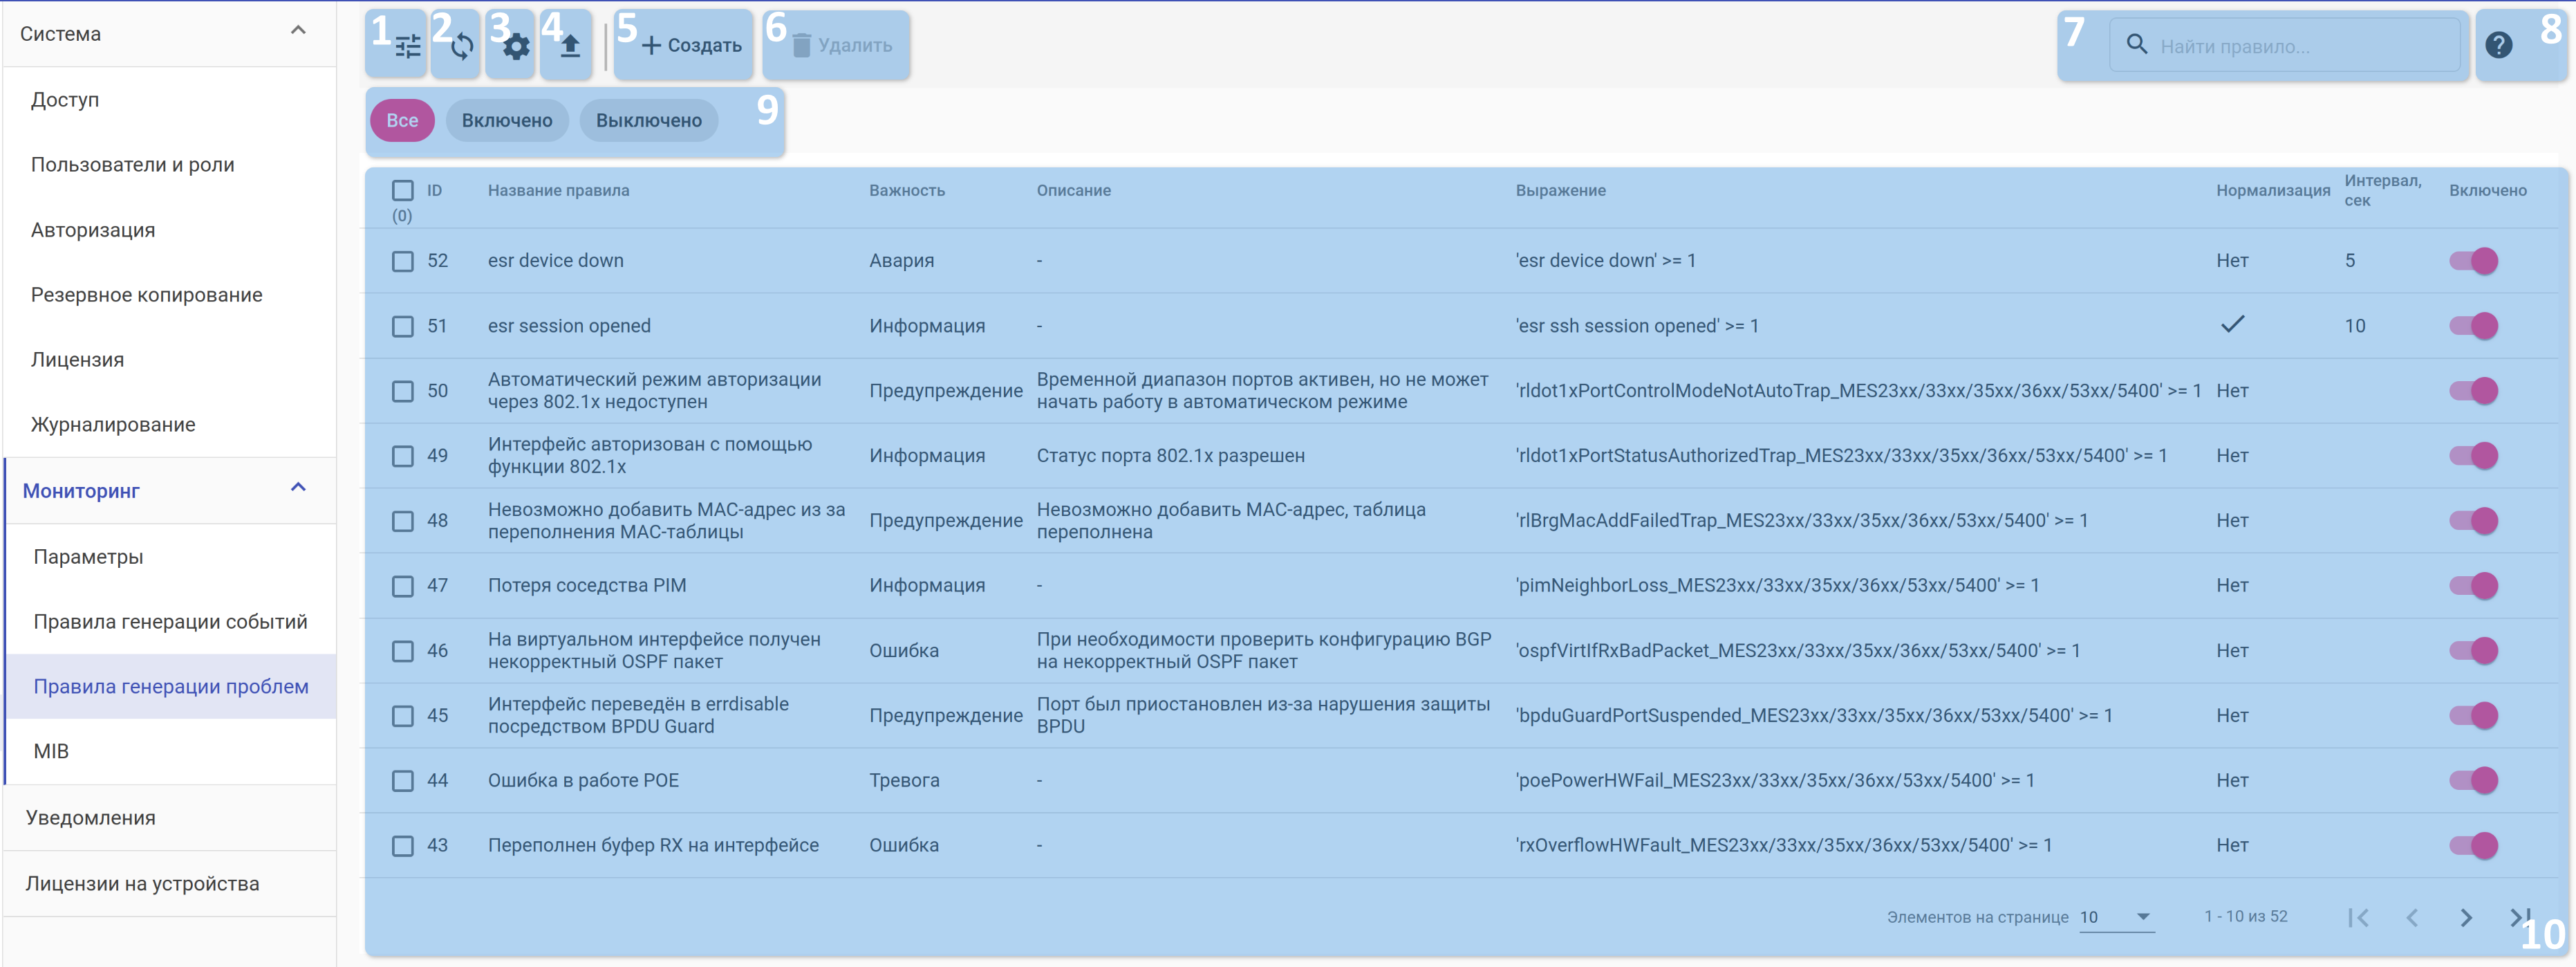Click the refresh rules icon
This screenshot has height=967, width=2576.
[x=461, y=46]
